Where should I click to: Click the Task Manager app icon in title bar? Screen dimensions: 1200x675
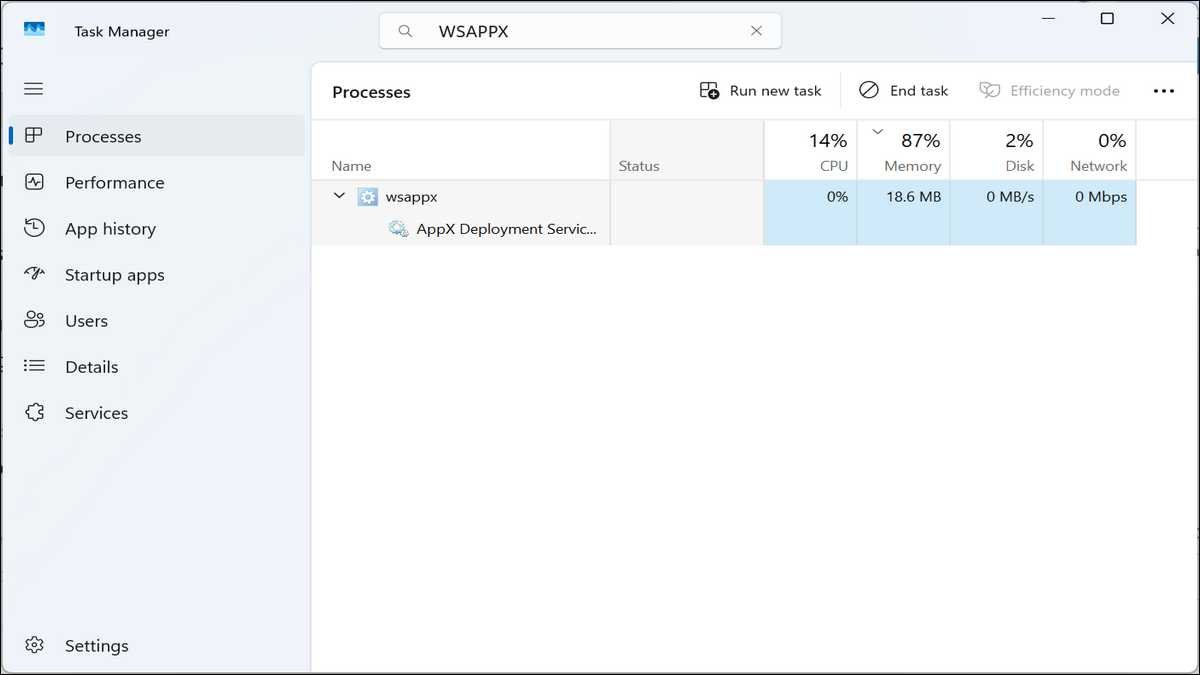(34, 31)
